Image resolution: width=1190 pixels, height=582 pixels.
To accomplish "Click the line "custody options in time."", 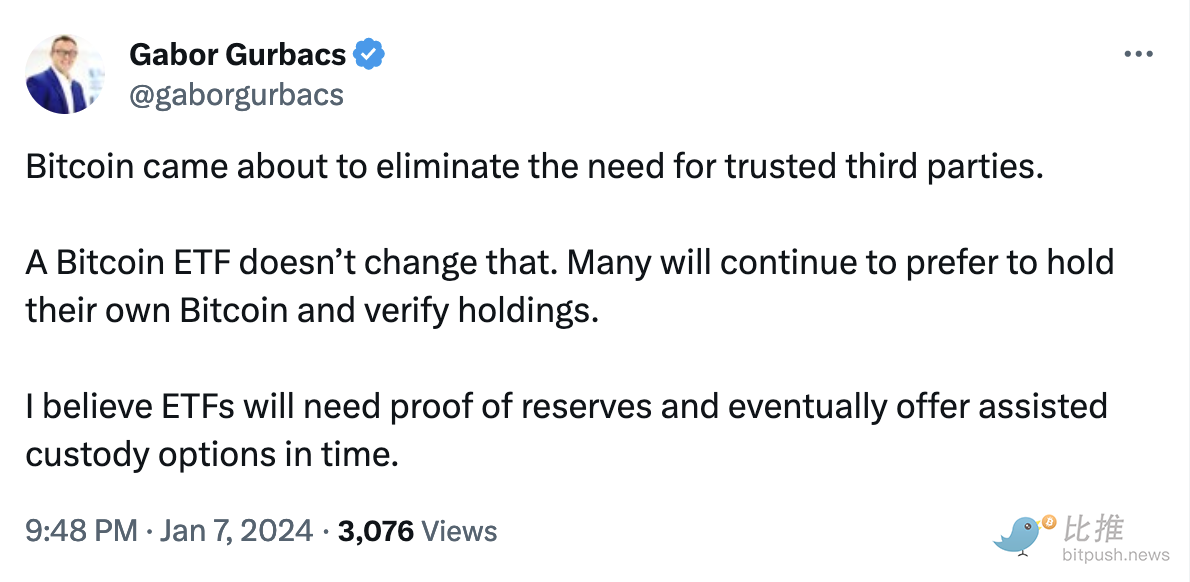I will point(212,453).
